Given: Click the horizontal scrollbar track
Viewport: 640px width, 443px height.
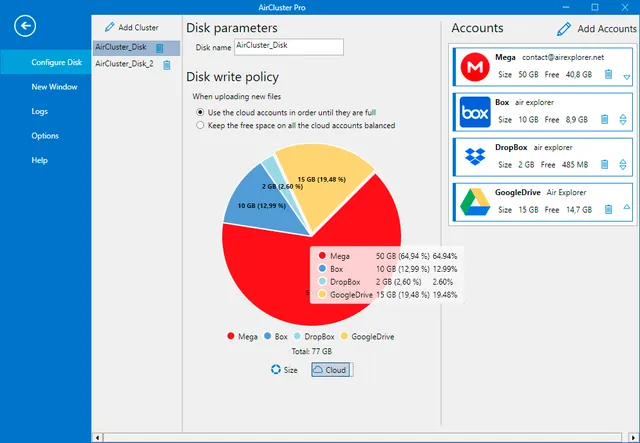Looking at the screenshot, I should pyautogui.click(x=362, y=438).
